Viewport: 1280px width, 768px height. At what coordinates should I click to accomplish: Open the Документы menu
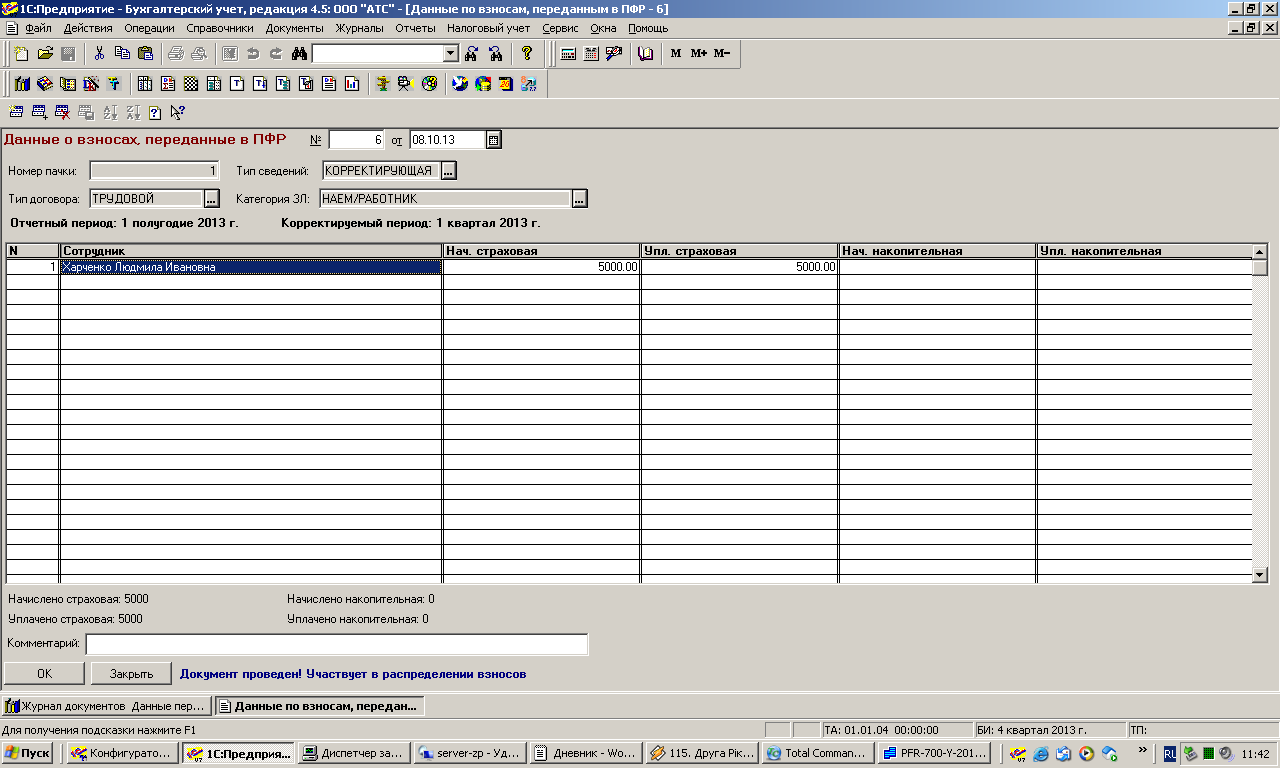pyautogui.click(x=294, y=28)
